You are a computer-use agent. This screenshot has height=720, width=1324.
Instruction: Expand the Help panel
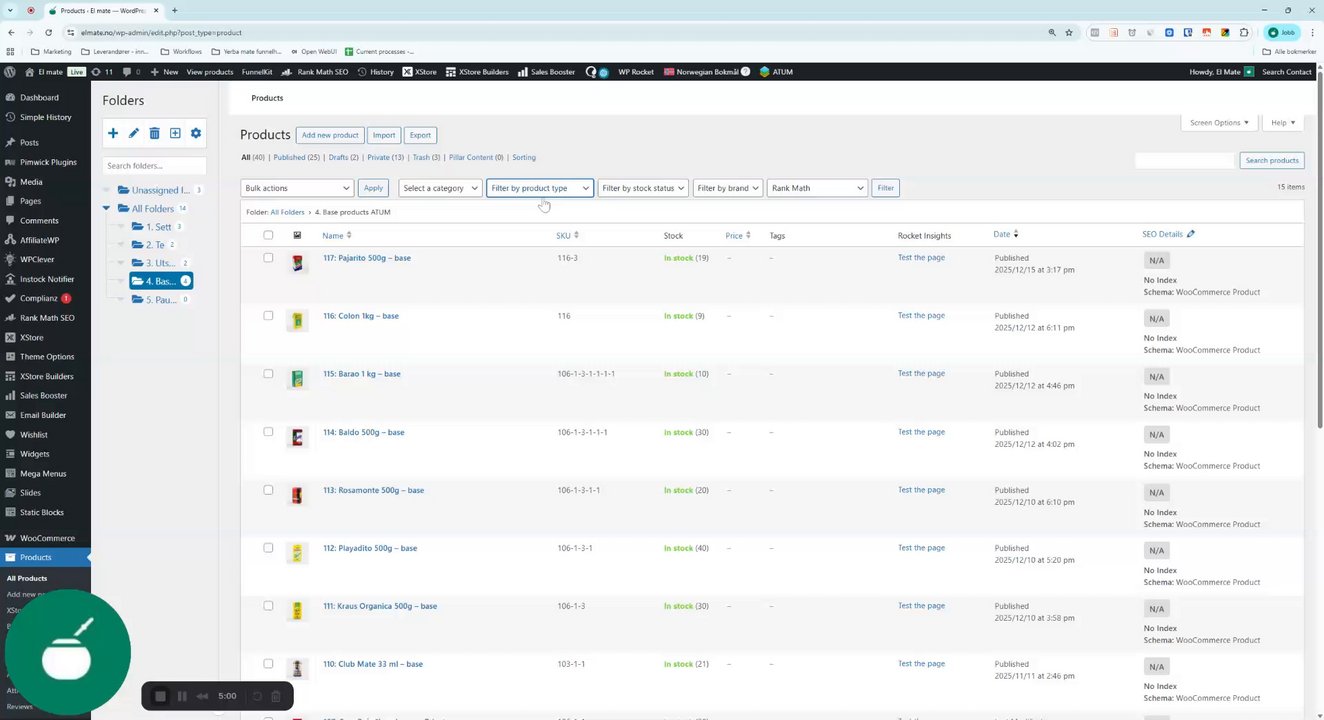(x=1283, y=123)
